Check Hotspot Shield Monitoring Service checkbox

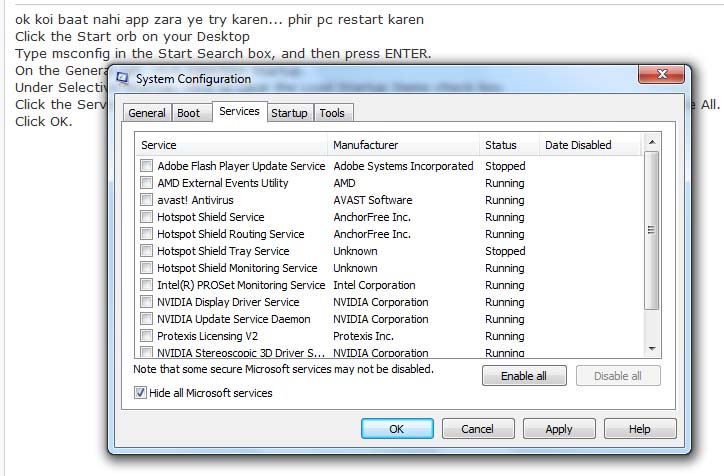146,268
